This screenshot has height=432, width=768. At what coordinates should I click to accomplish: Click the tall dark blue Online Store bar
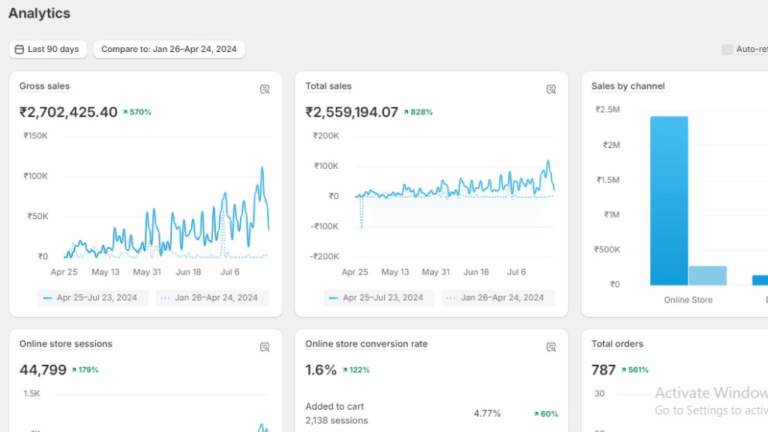(668, 200)
